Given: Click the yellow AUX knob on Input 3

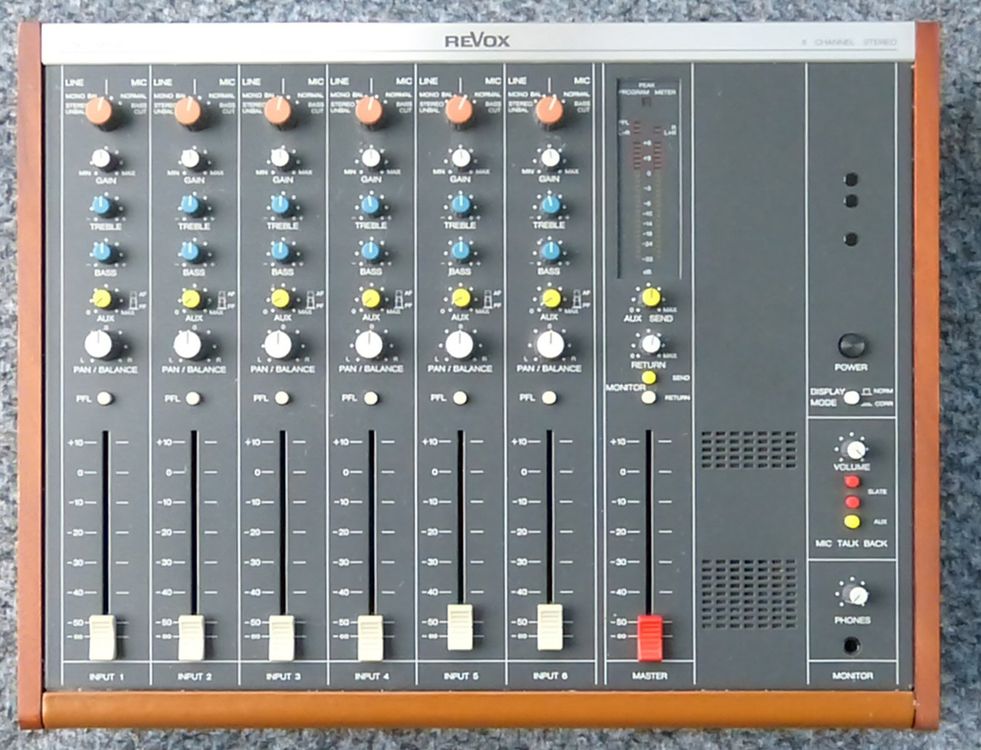Looking at the screenshot, I should click(280, 298).
